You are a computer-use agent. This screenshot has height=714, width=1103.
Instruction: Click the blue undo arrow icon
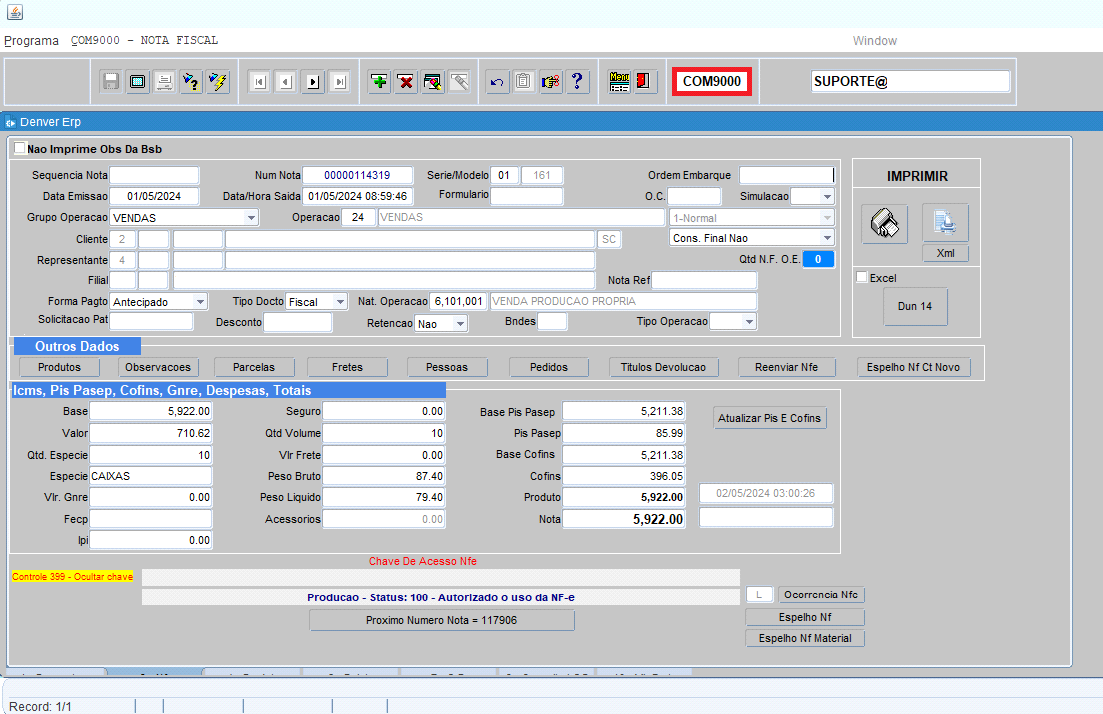497,82
